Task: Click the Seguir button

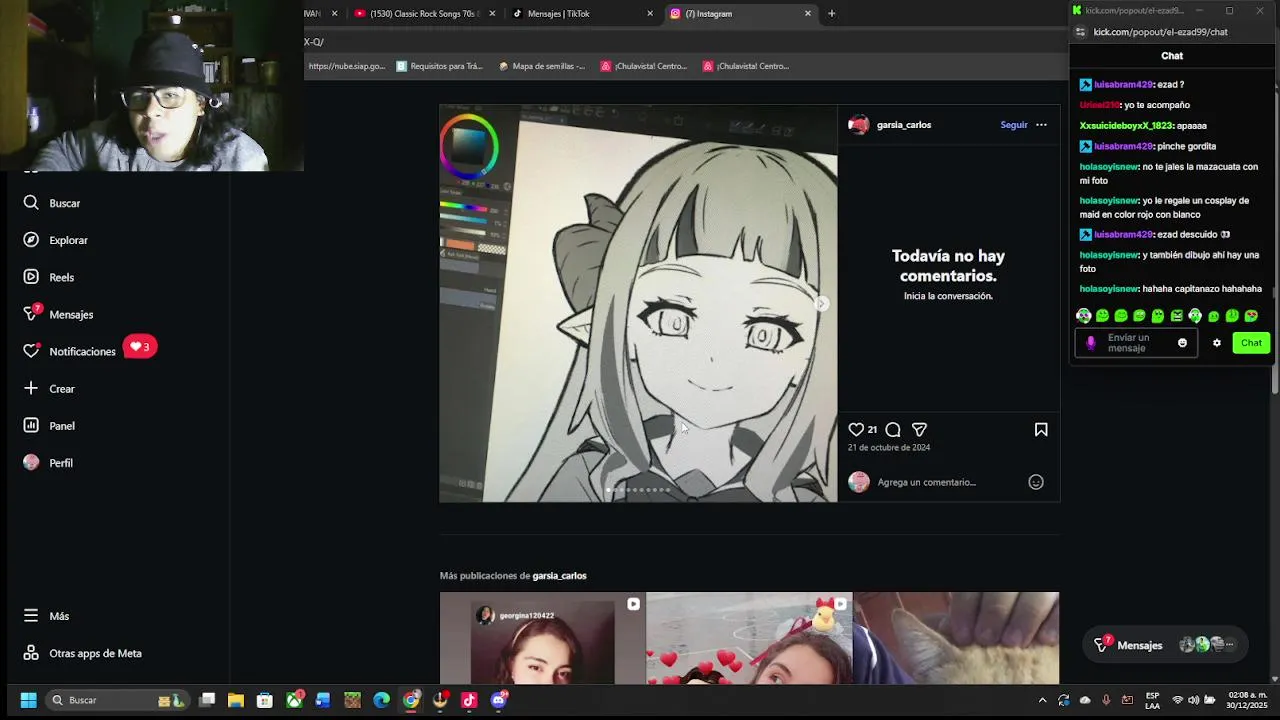Action: pyautogui.click(x=1014, y=125)
